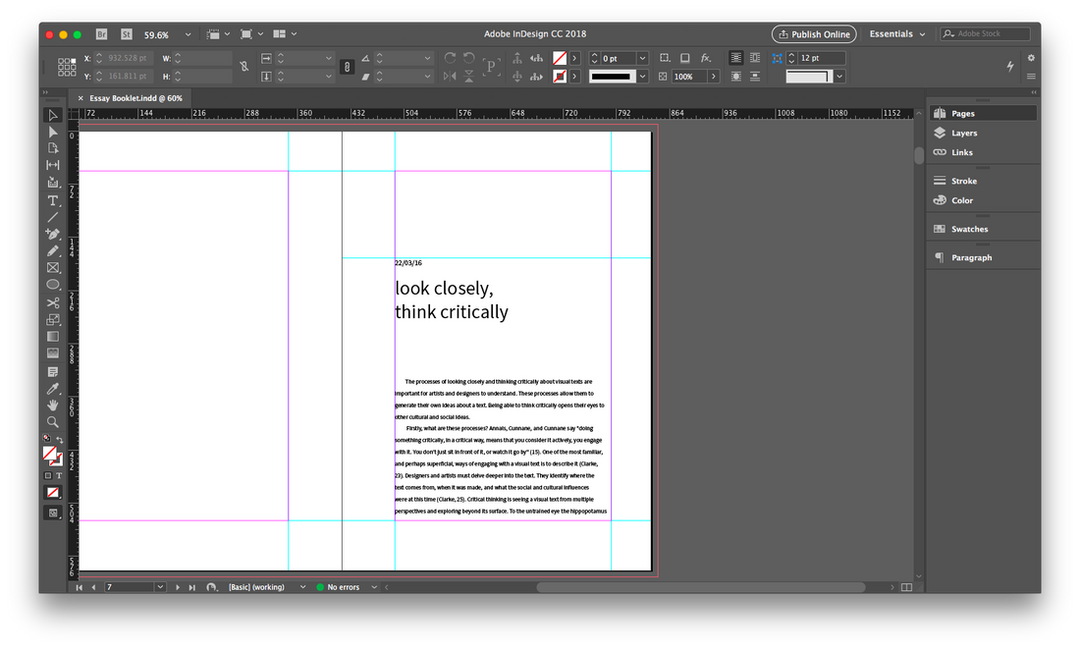Open the page number dropdown
The image size is (1080, 649).
point(160,587)
